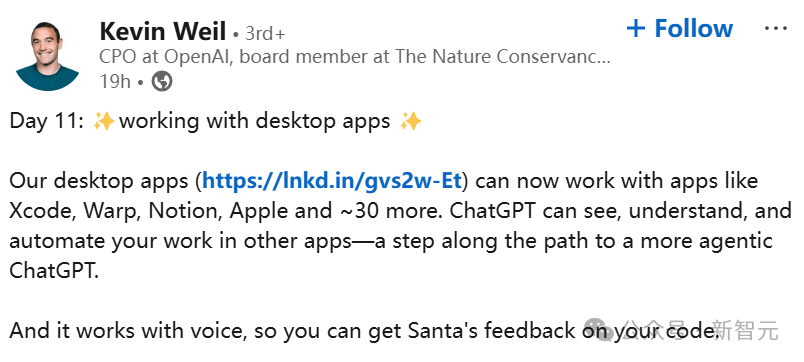Click the 3rd+ connection degree label
The height and width of the screenshot is (362, 804).
click(x=265, y=34)
